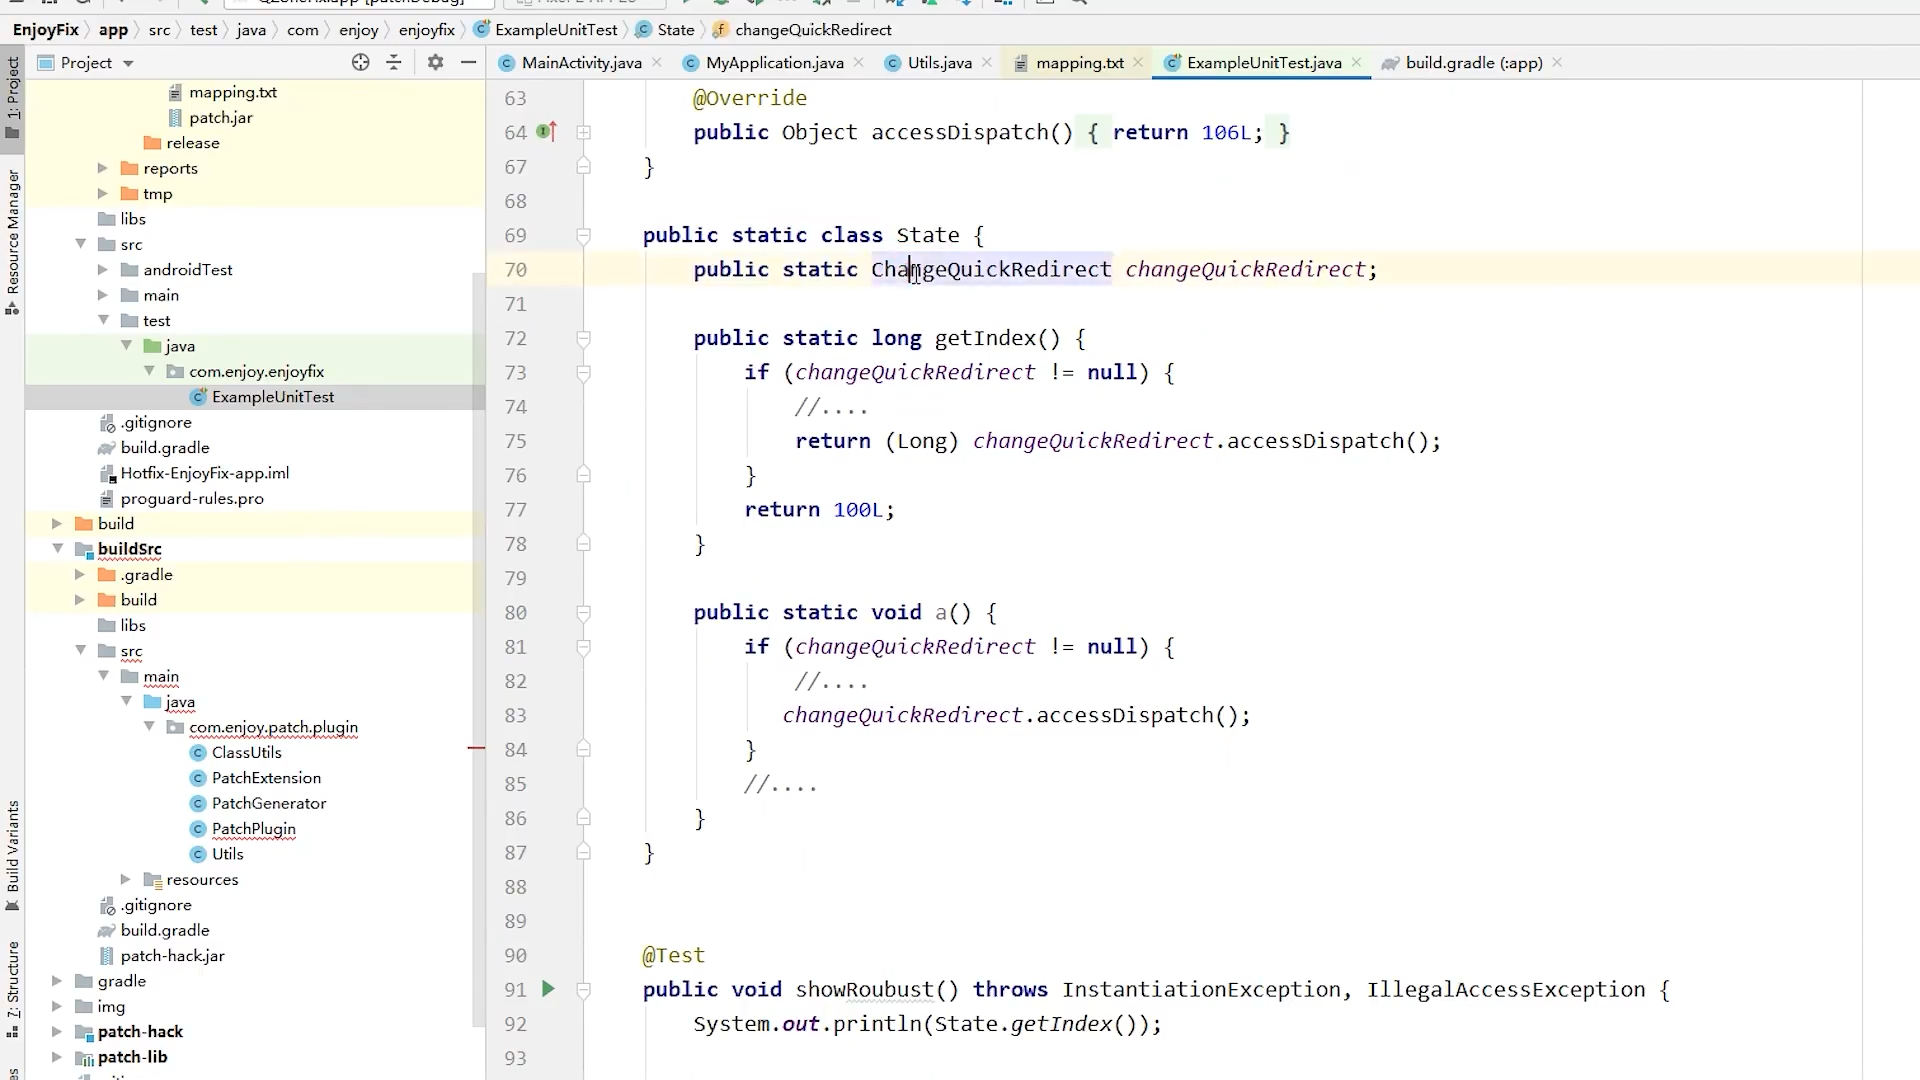
Task: Toggle code fold marker at line 69
Action: click(x=583, y=236)
